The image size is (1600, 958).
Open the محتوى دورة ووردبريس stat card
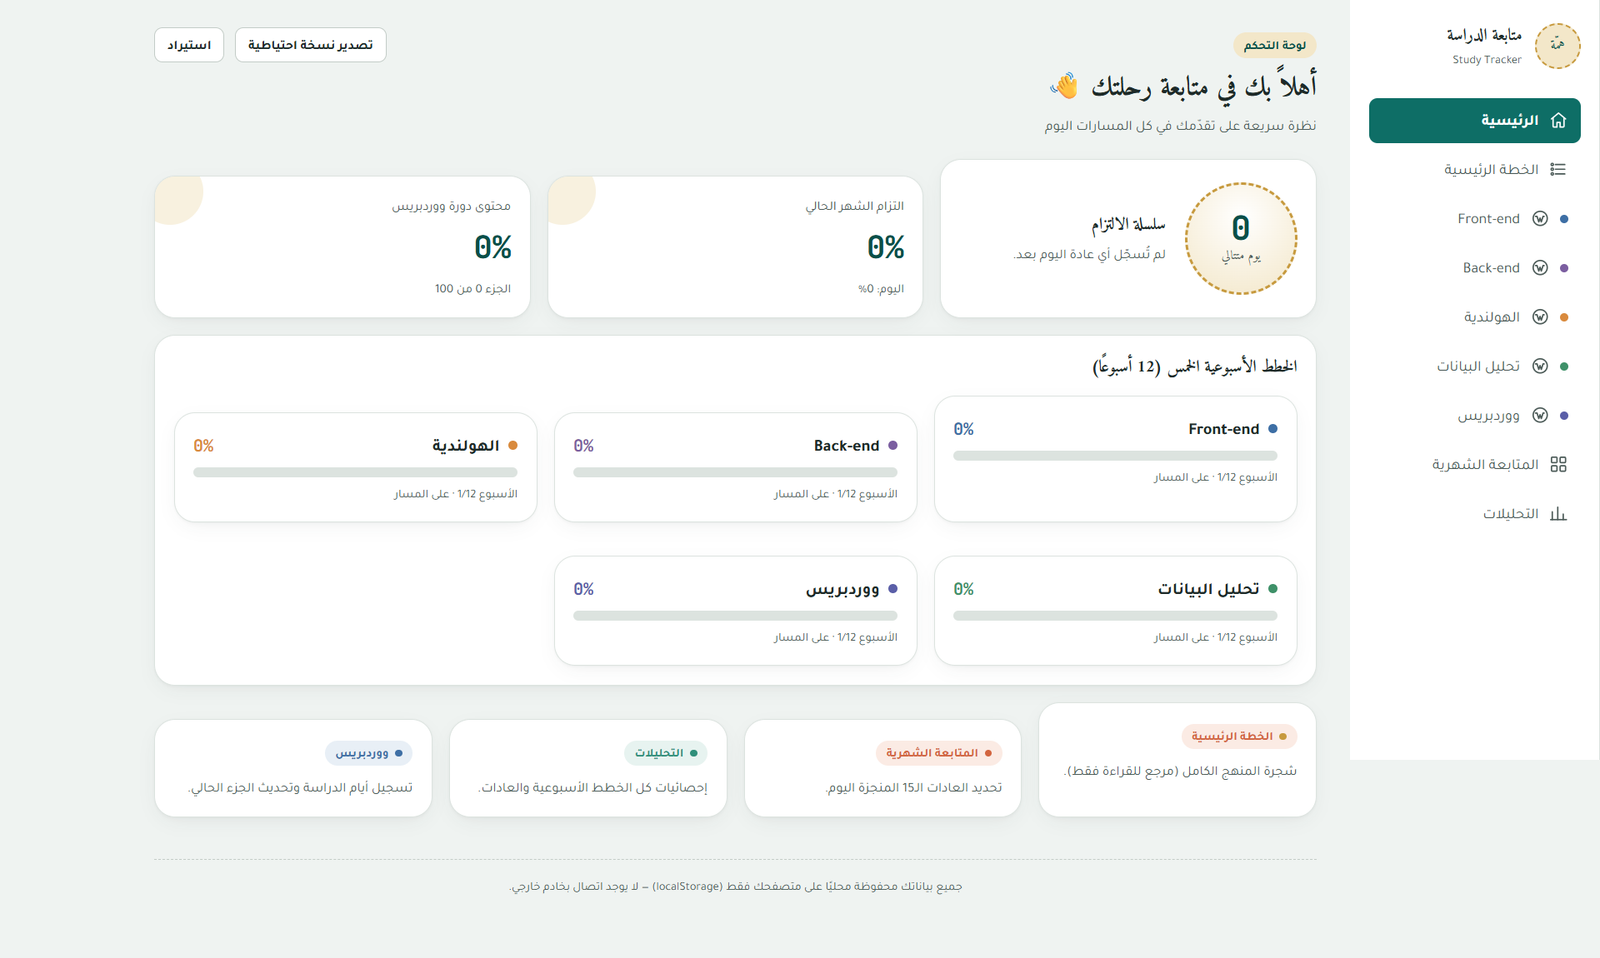(x=342, y=247)
